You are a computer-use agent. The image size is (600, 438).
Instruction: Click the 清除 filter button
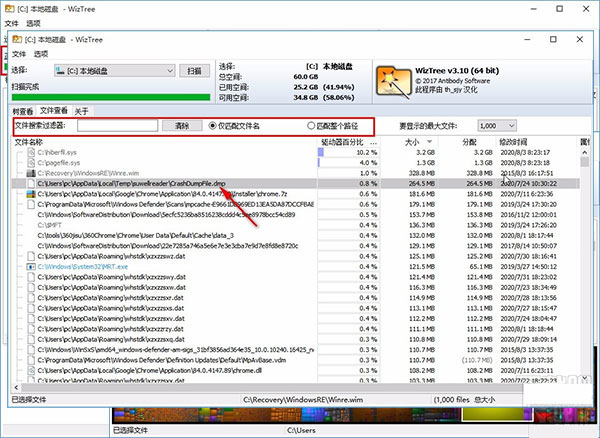(182, 125)
